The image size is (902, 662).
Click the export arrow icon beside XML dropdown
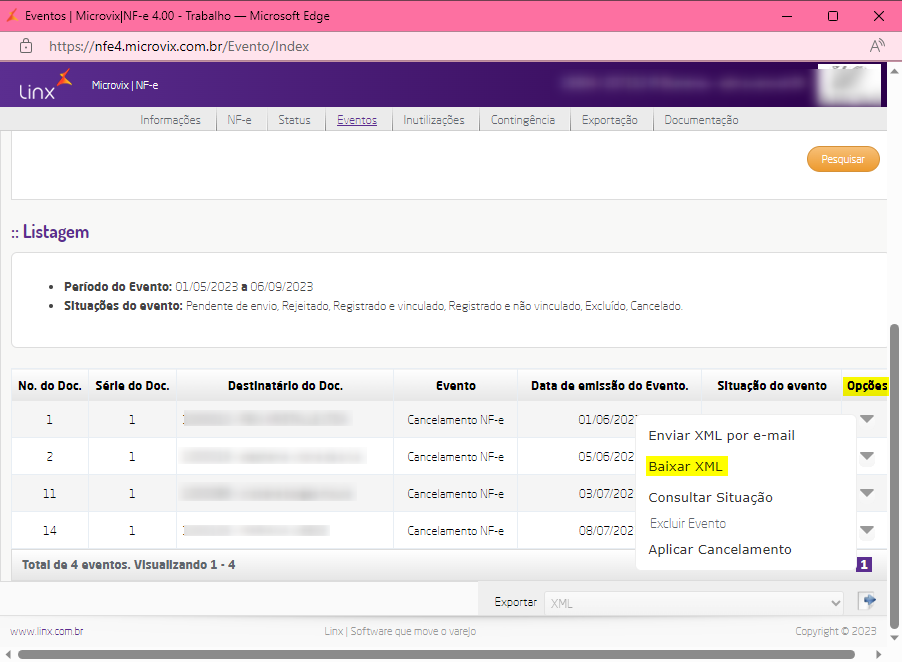pyautogui.click(x=867, y=602)
